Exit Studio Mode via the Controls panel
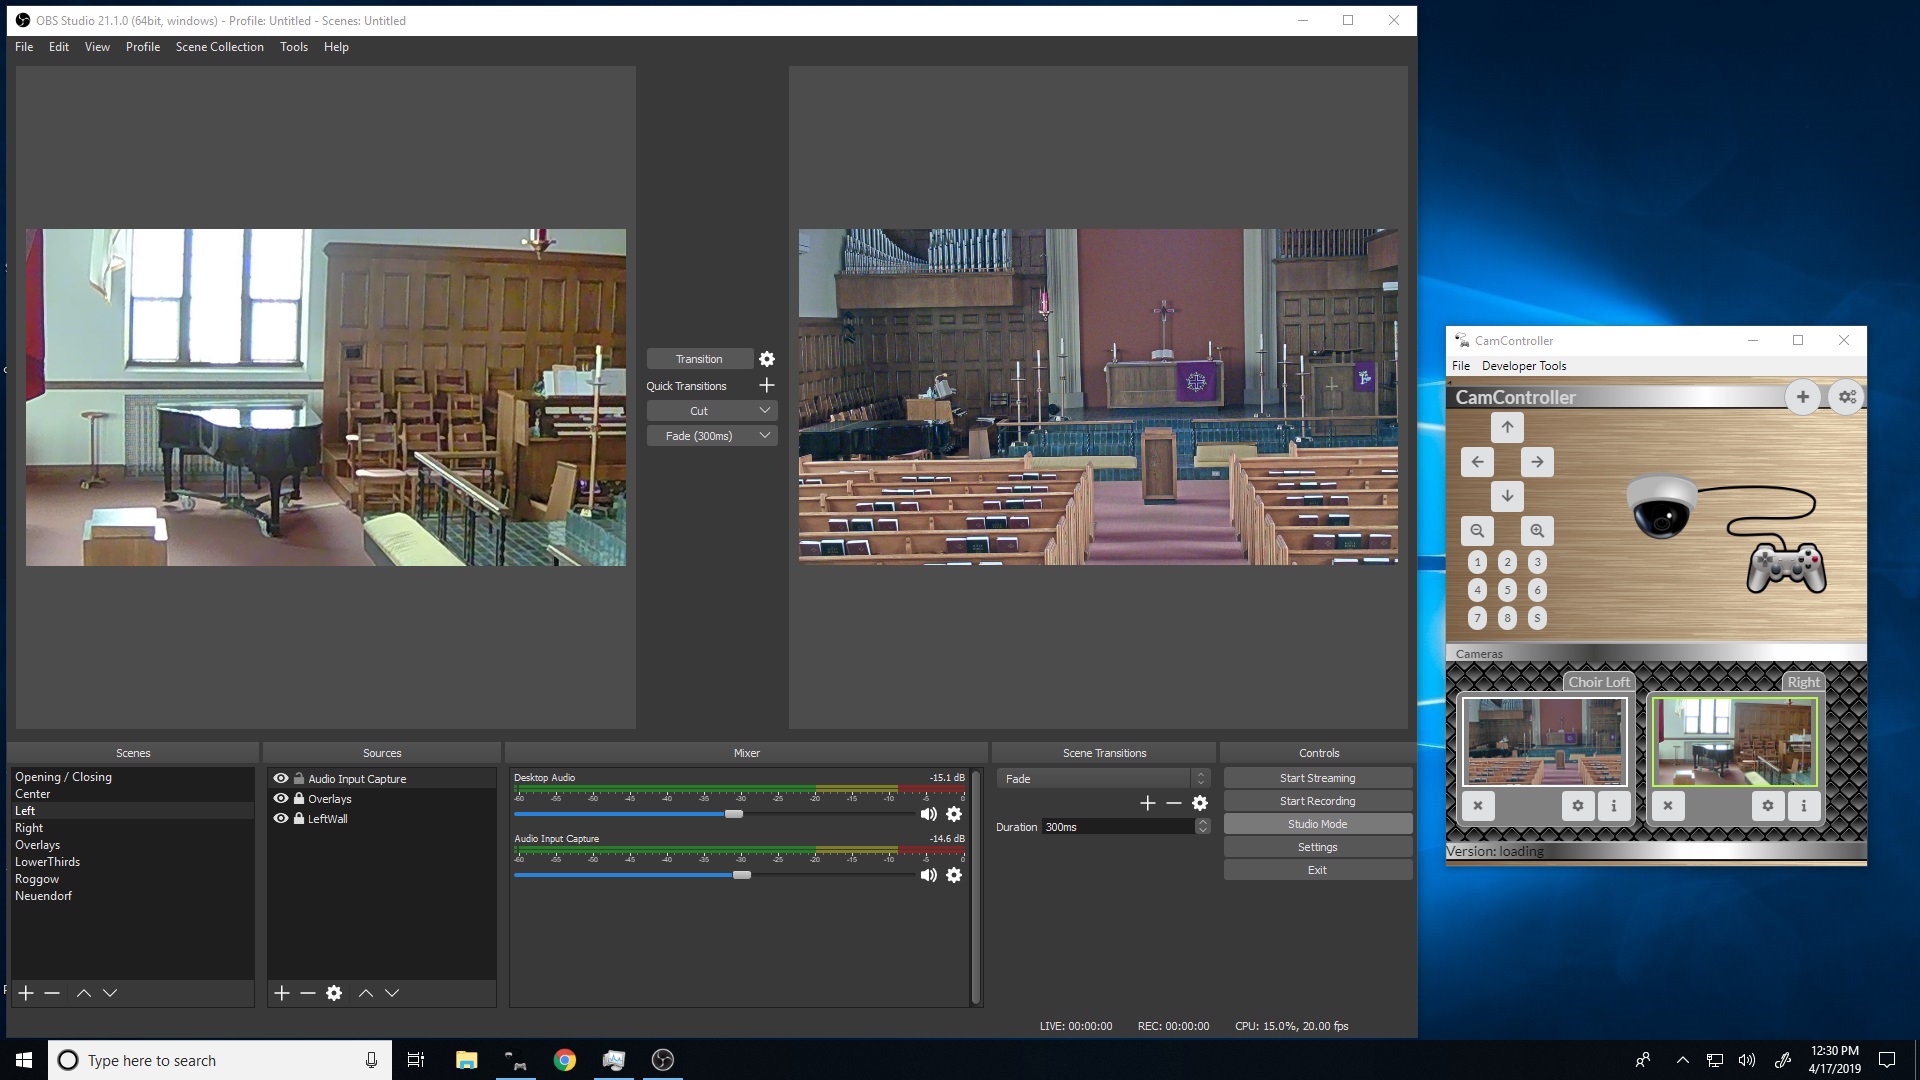This screenshot has width=1920, height=1080. (x=1318, y=823)
